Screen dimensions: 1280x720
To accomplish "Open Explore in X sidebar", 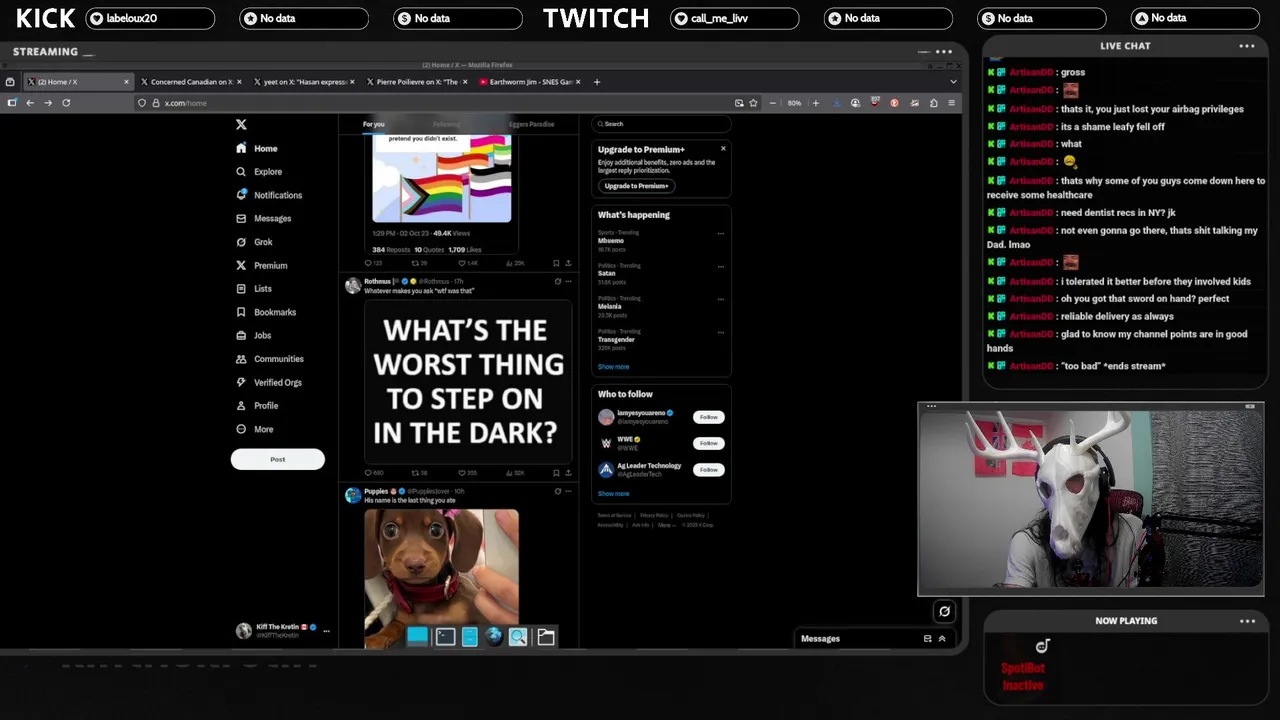I will pyautogui.click(x=259, y=172).
